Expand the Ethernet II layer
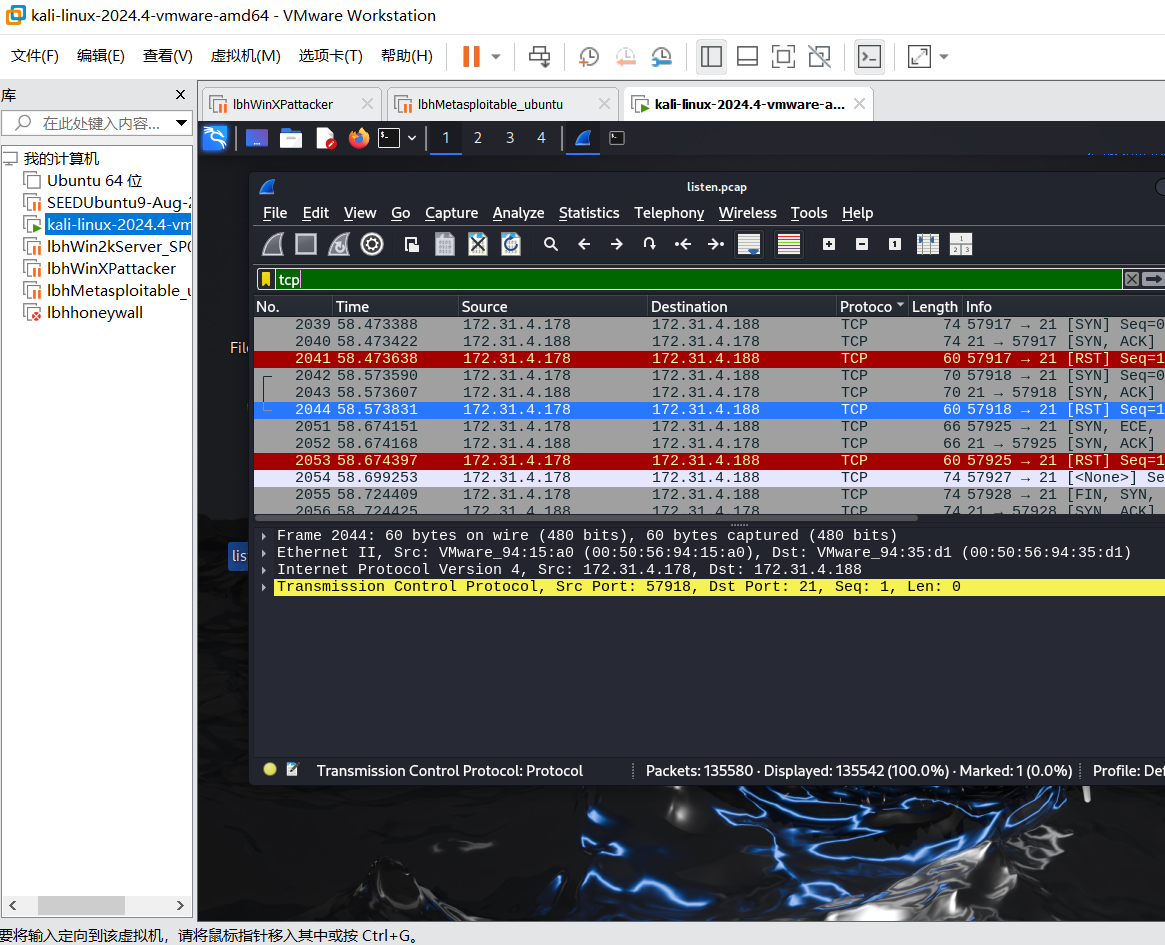The width and height of the screenshot is (1165, 945). 264,553
